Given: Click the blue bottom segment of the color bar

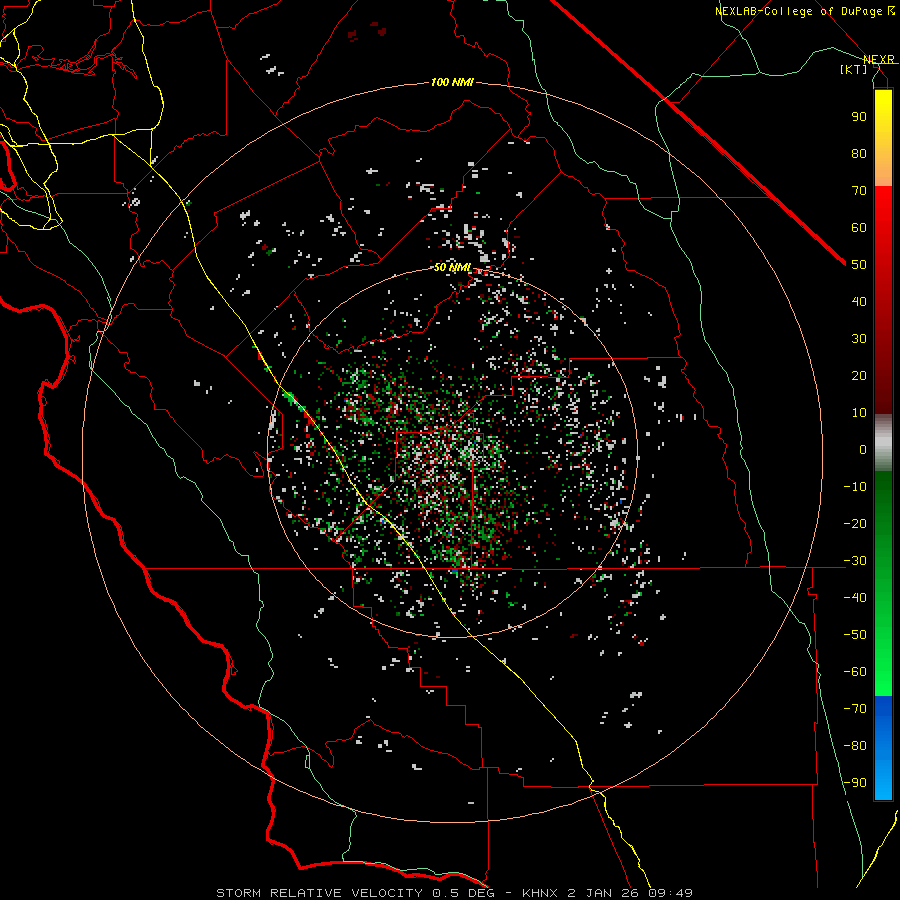Looking at the screenshot, I should point(883,748).
